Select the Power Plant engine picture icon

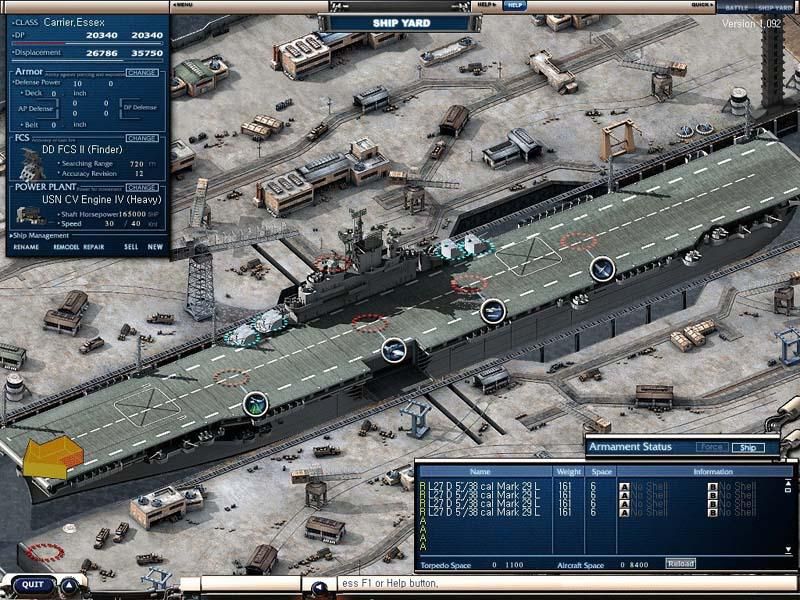pyautogui.click(x=30, y=214)
